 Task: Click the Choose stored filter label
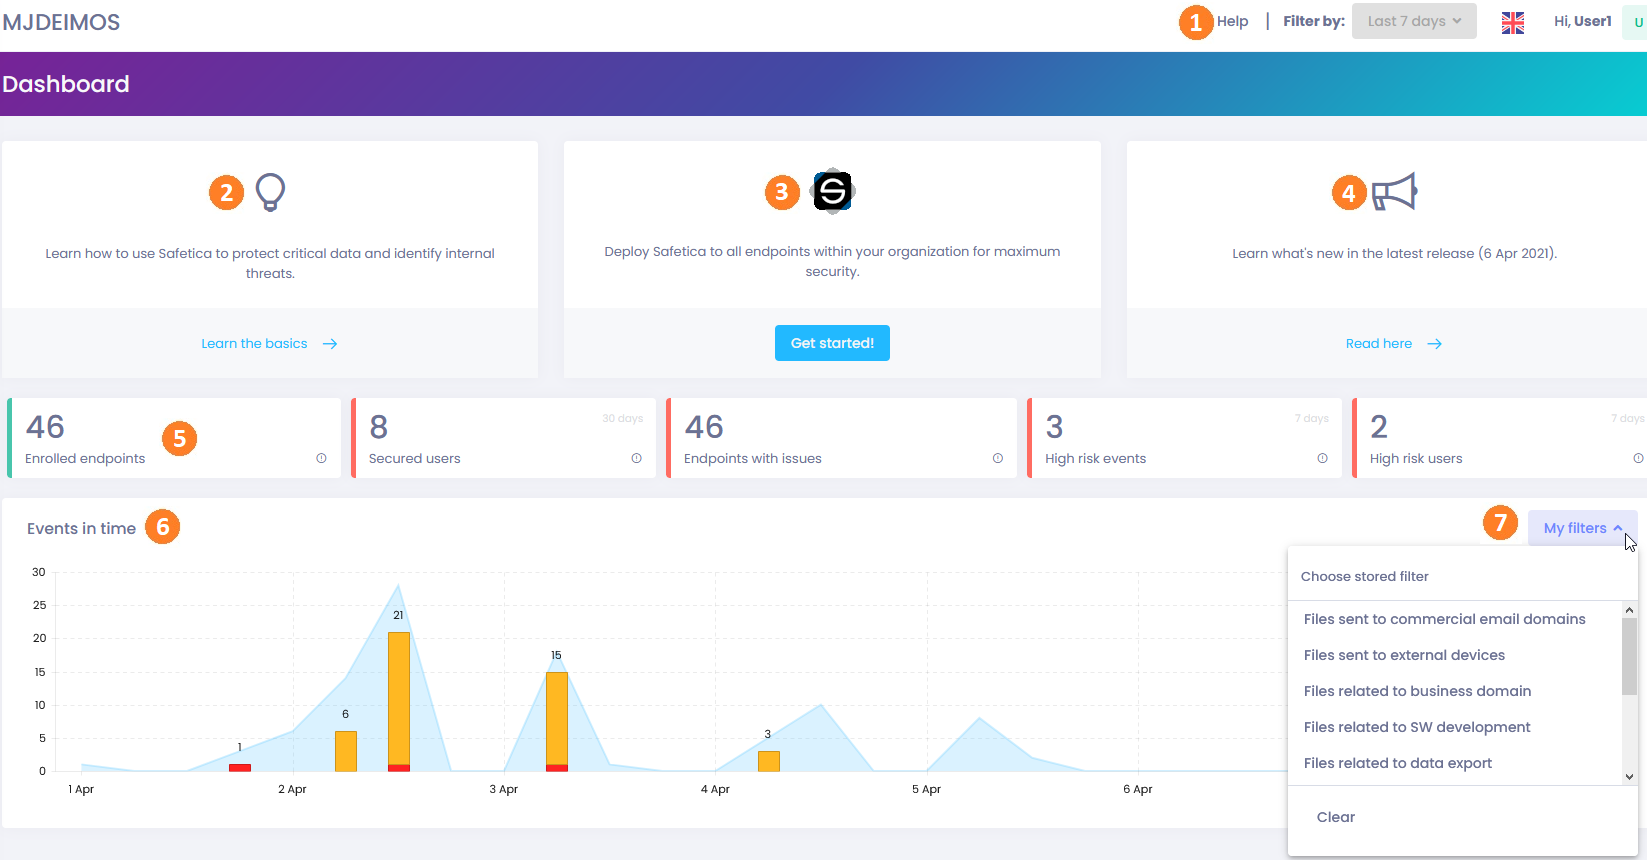(x=1364, y=576)
